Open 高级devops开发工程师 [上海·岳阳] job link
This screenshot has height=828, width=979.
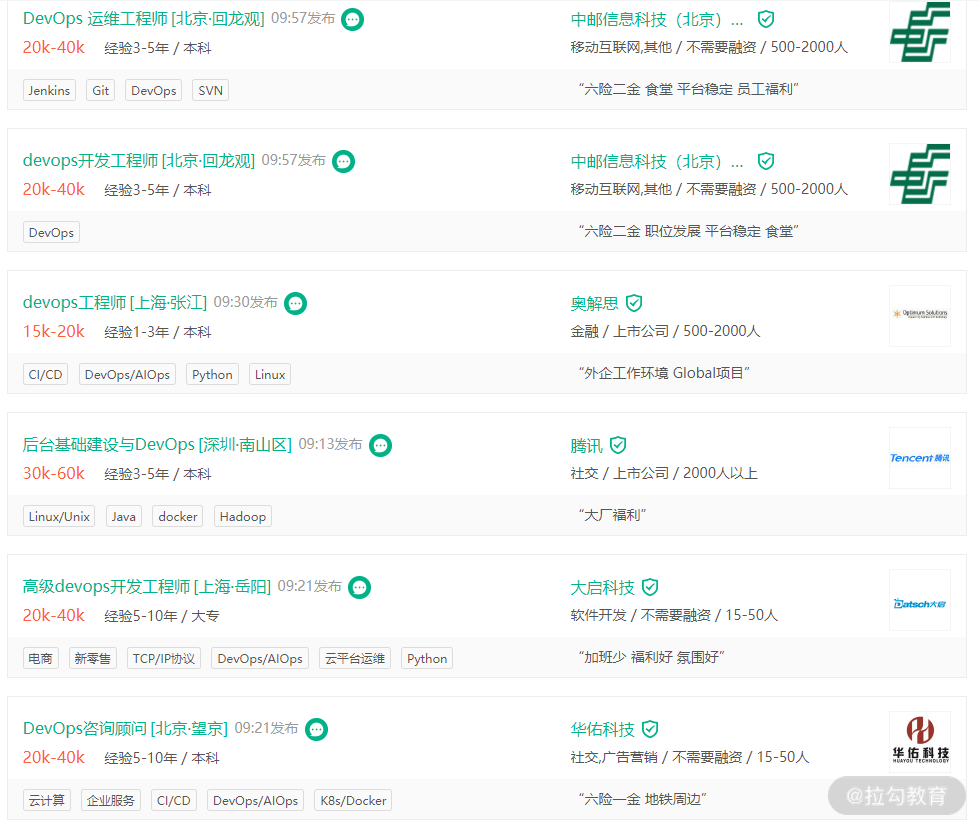147,586
